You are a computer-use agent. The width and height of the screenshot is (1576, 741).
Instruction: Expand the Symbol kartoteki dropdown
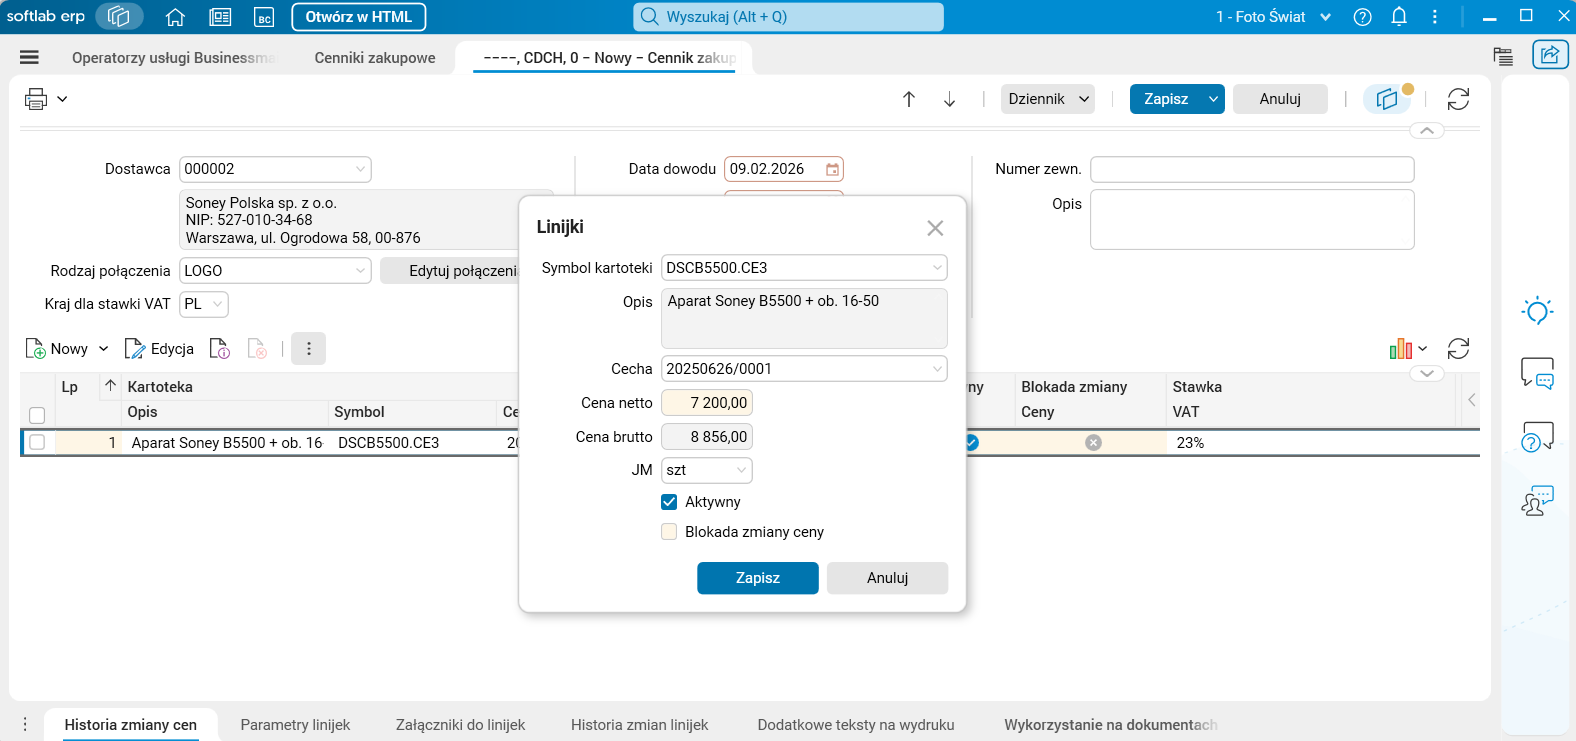(937, 268)
